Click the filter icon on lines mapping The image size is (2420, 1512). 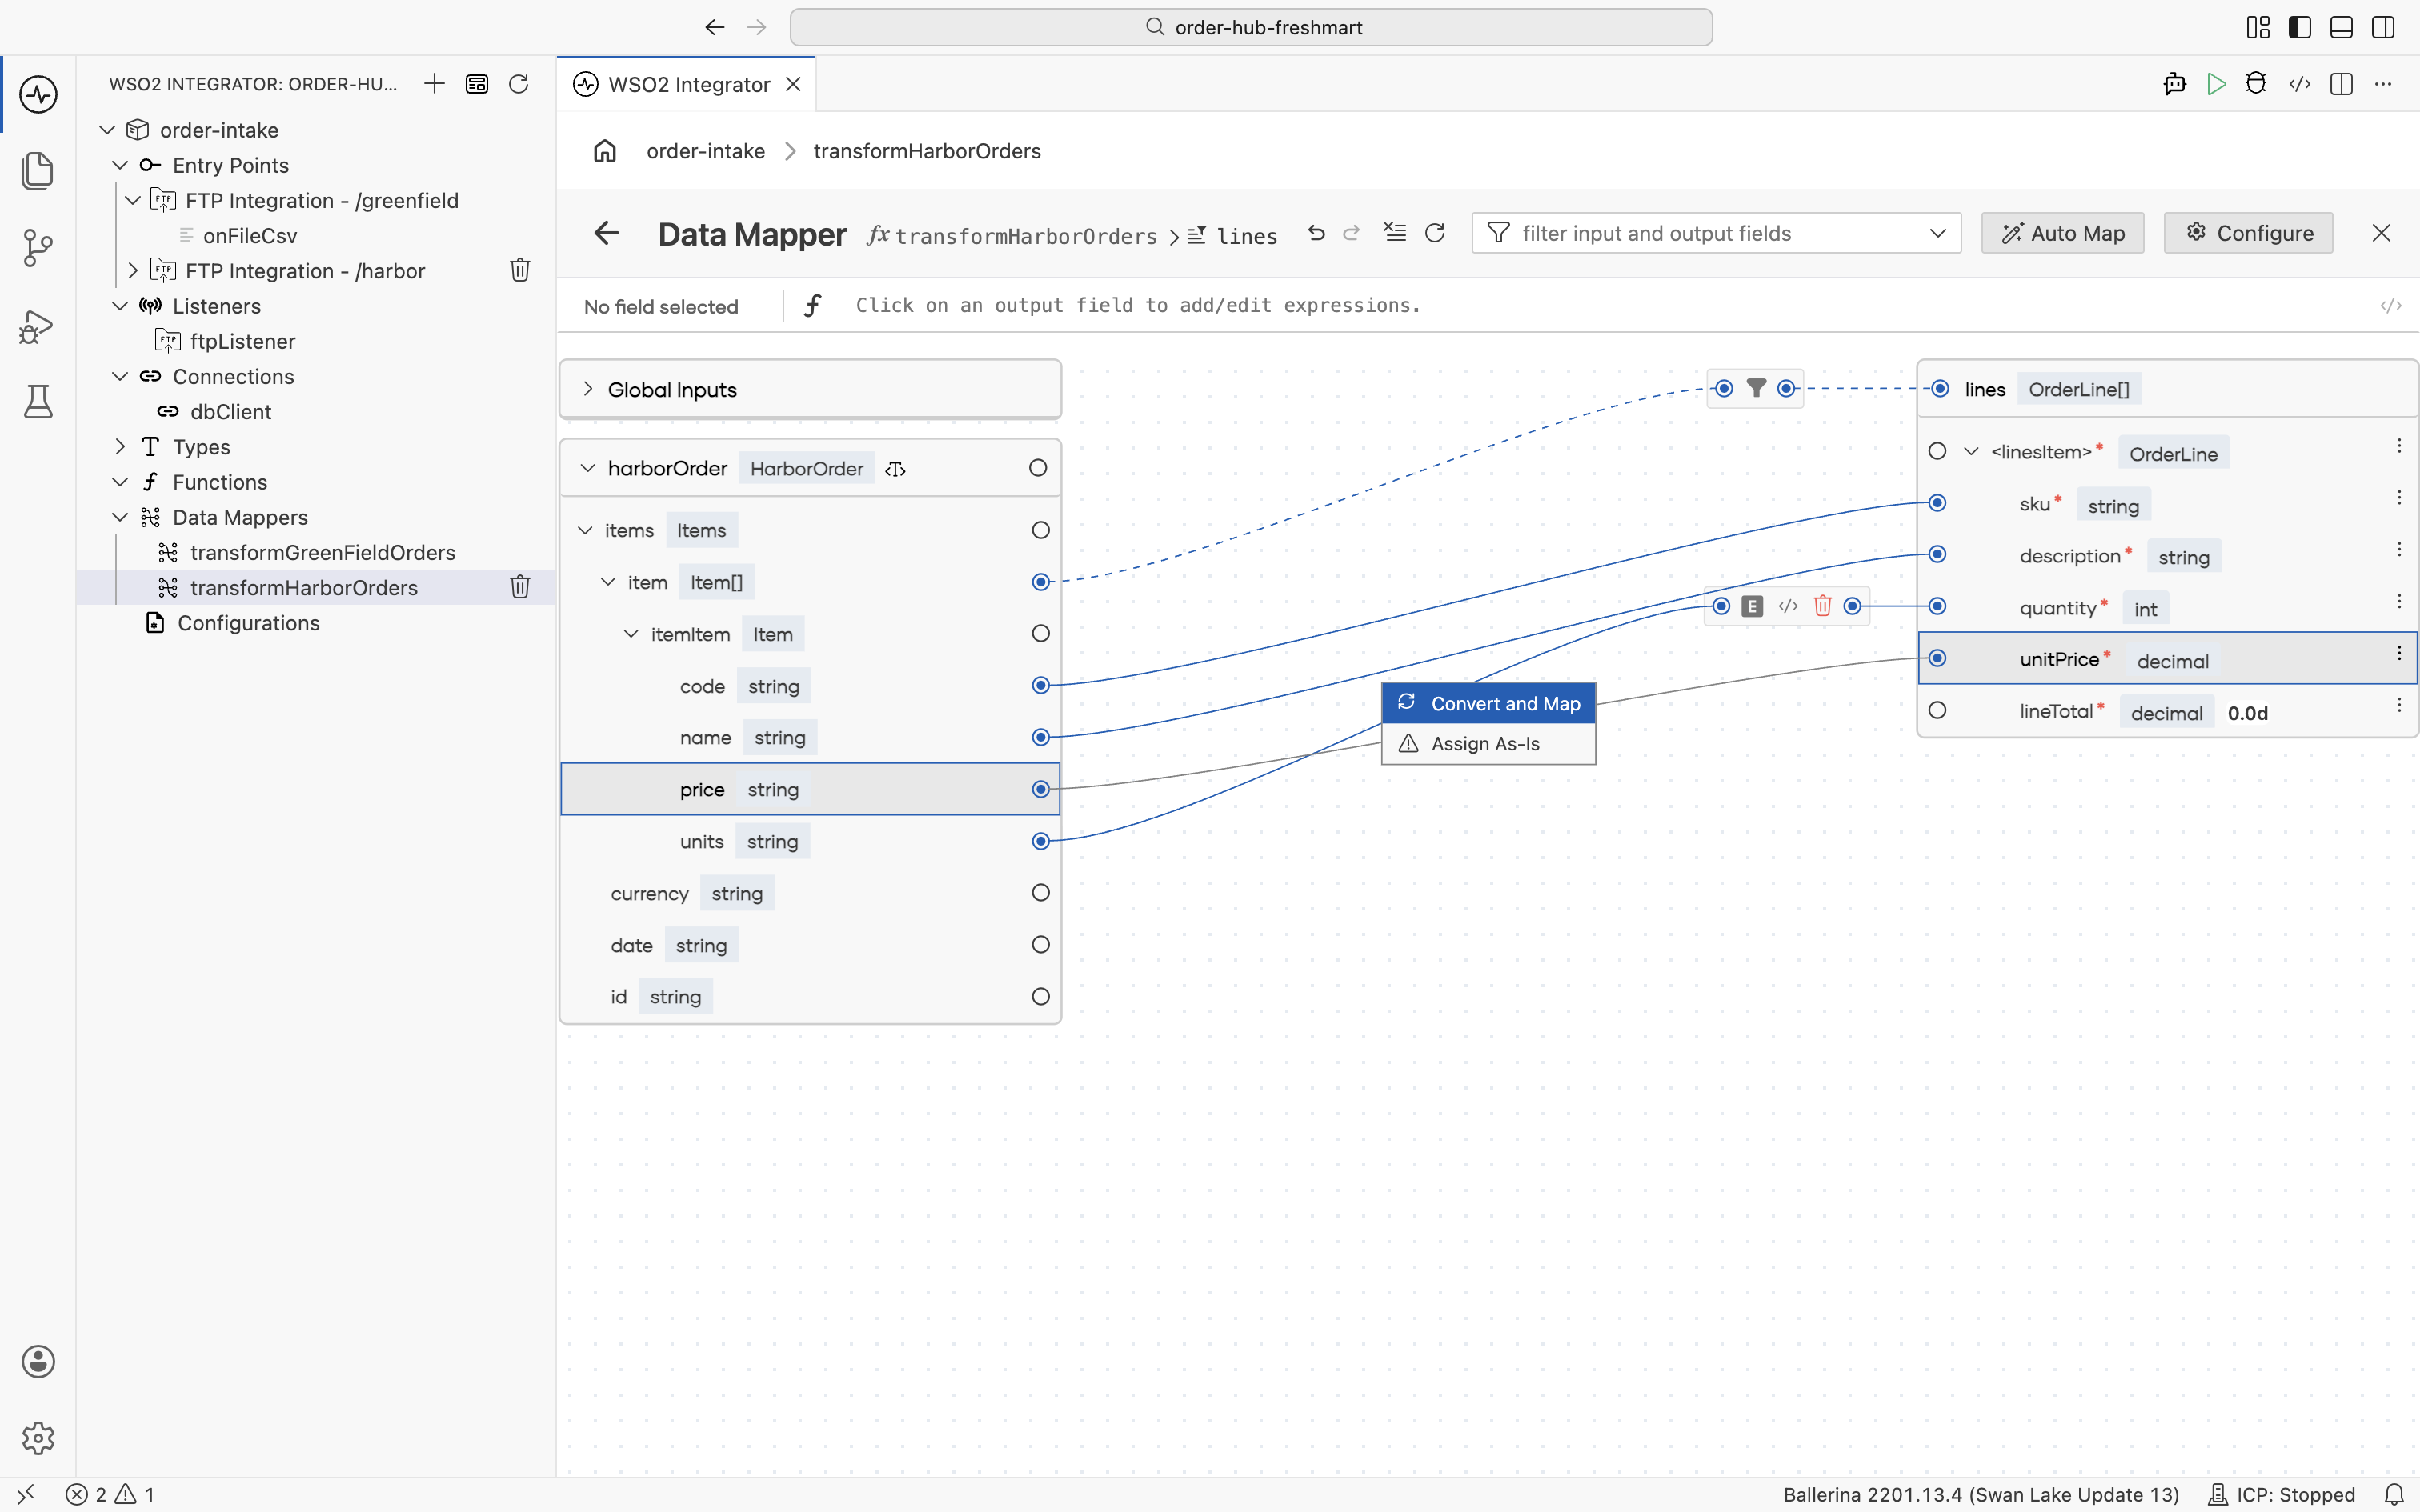[1756, 388]
